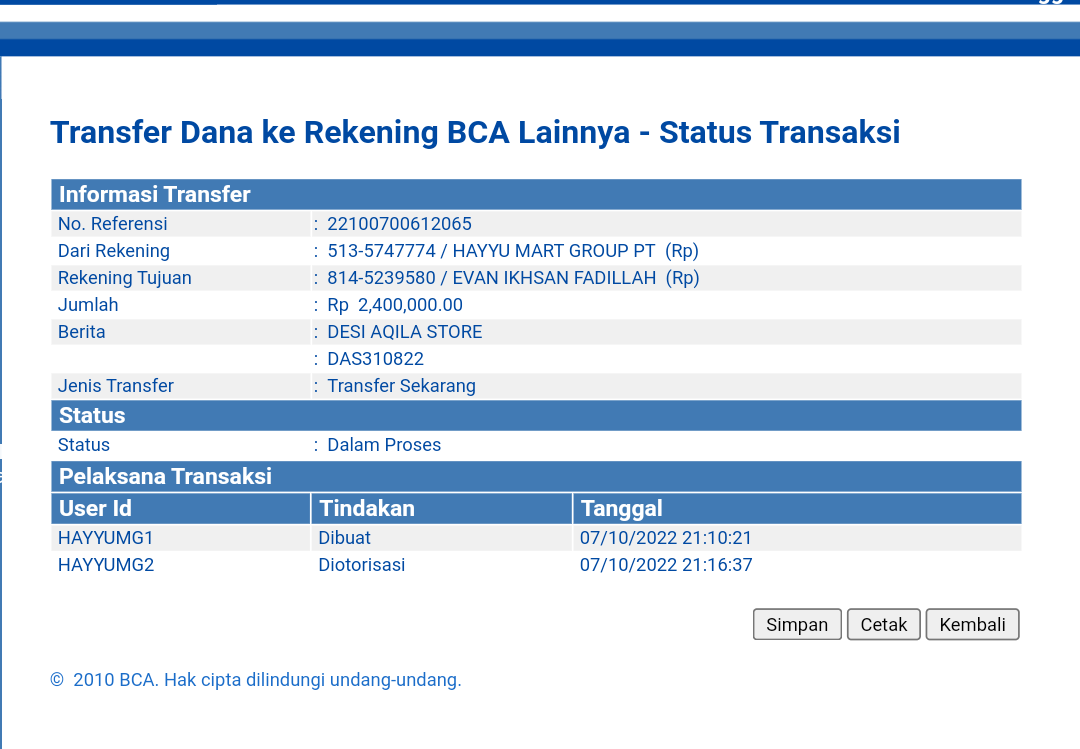Select the Tindakan column header
The width and height of the screenshot is (1080, 749).
(366, 508)
